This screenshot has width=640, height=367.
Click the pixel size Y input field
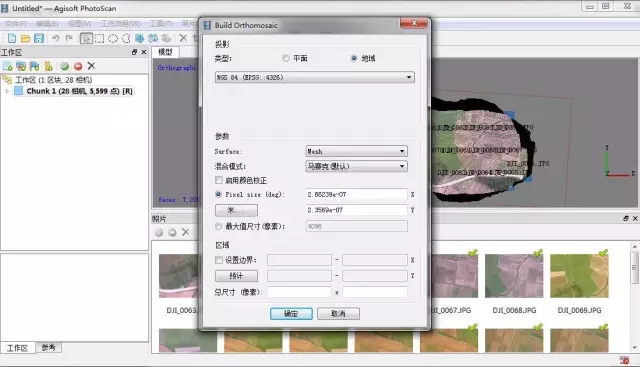pyautogui.click(x=356, y=210)
